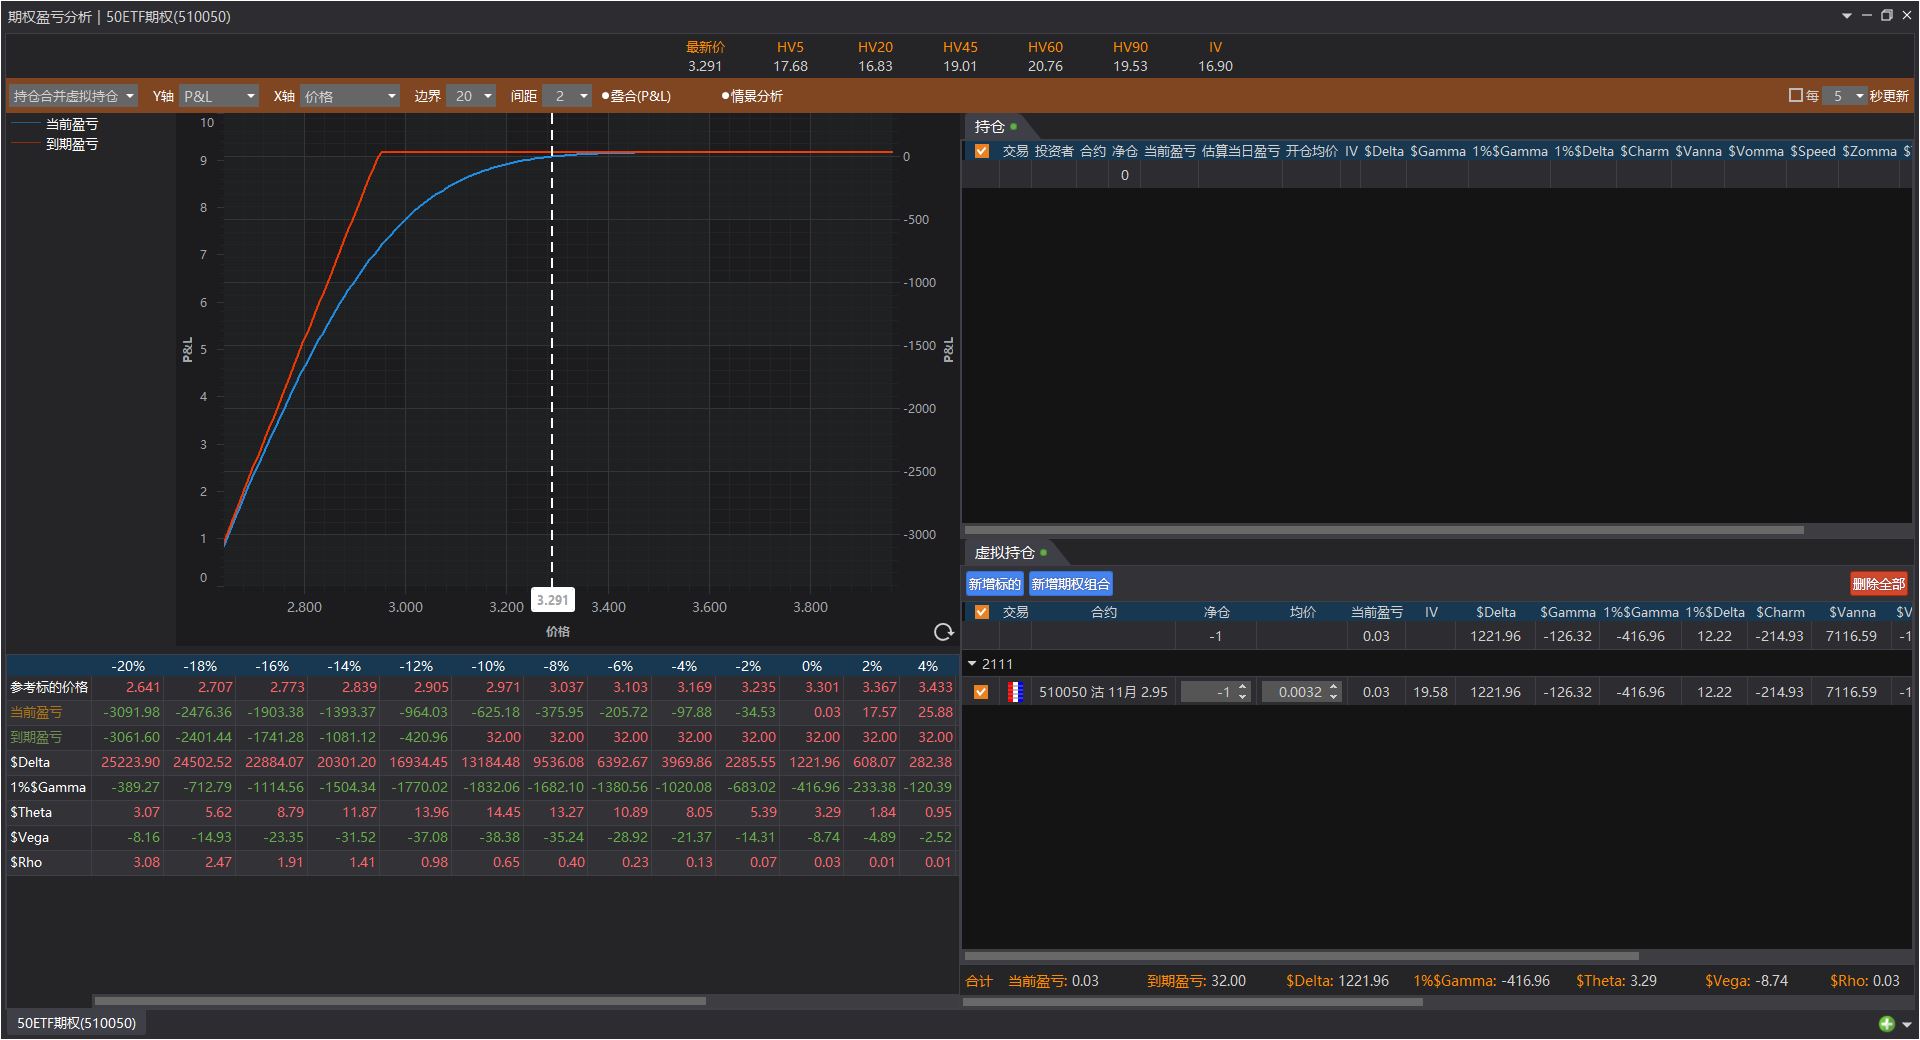1920x1040 pixels.
Task: Collapse the 2111 group row
Action: (972, 664)
